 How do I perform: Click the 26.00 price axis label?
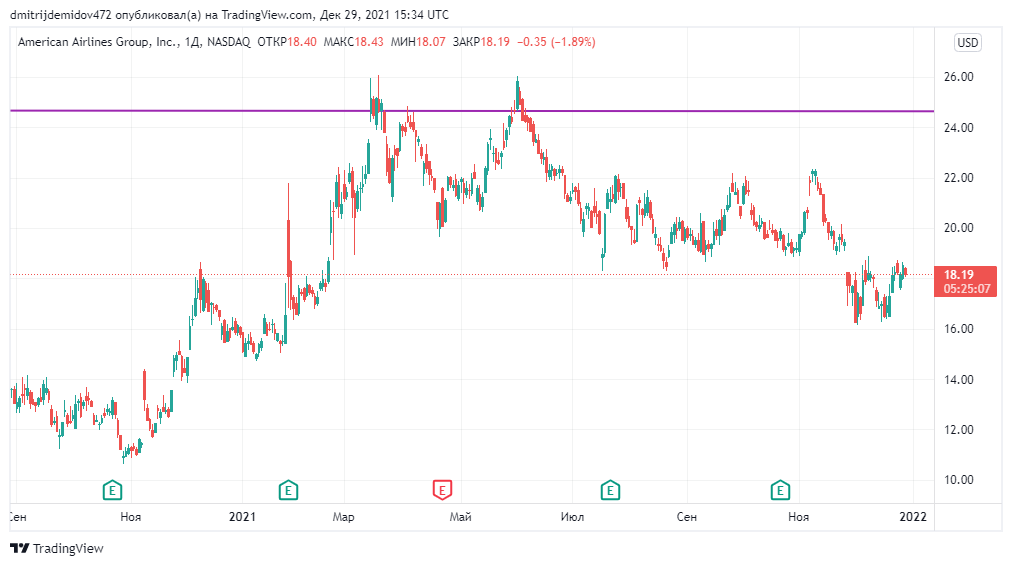click(x=958, y=77)
